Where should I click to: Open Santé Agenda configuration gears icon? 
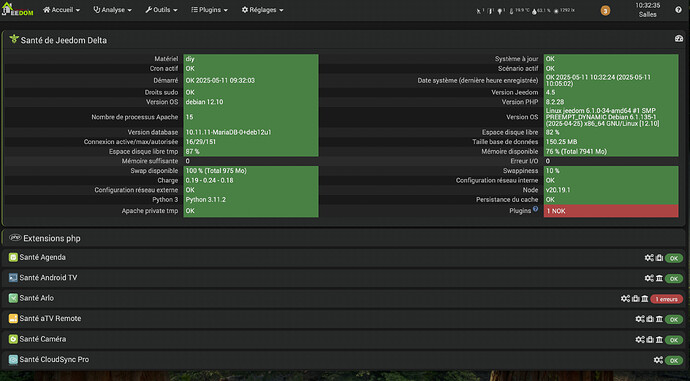649,258
